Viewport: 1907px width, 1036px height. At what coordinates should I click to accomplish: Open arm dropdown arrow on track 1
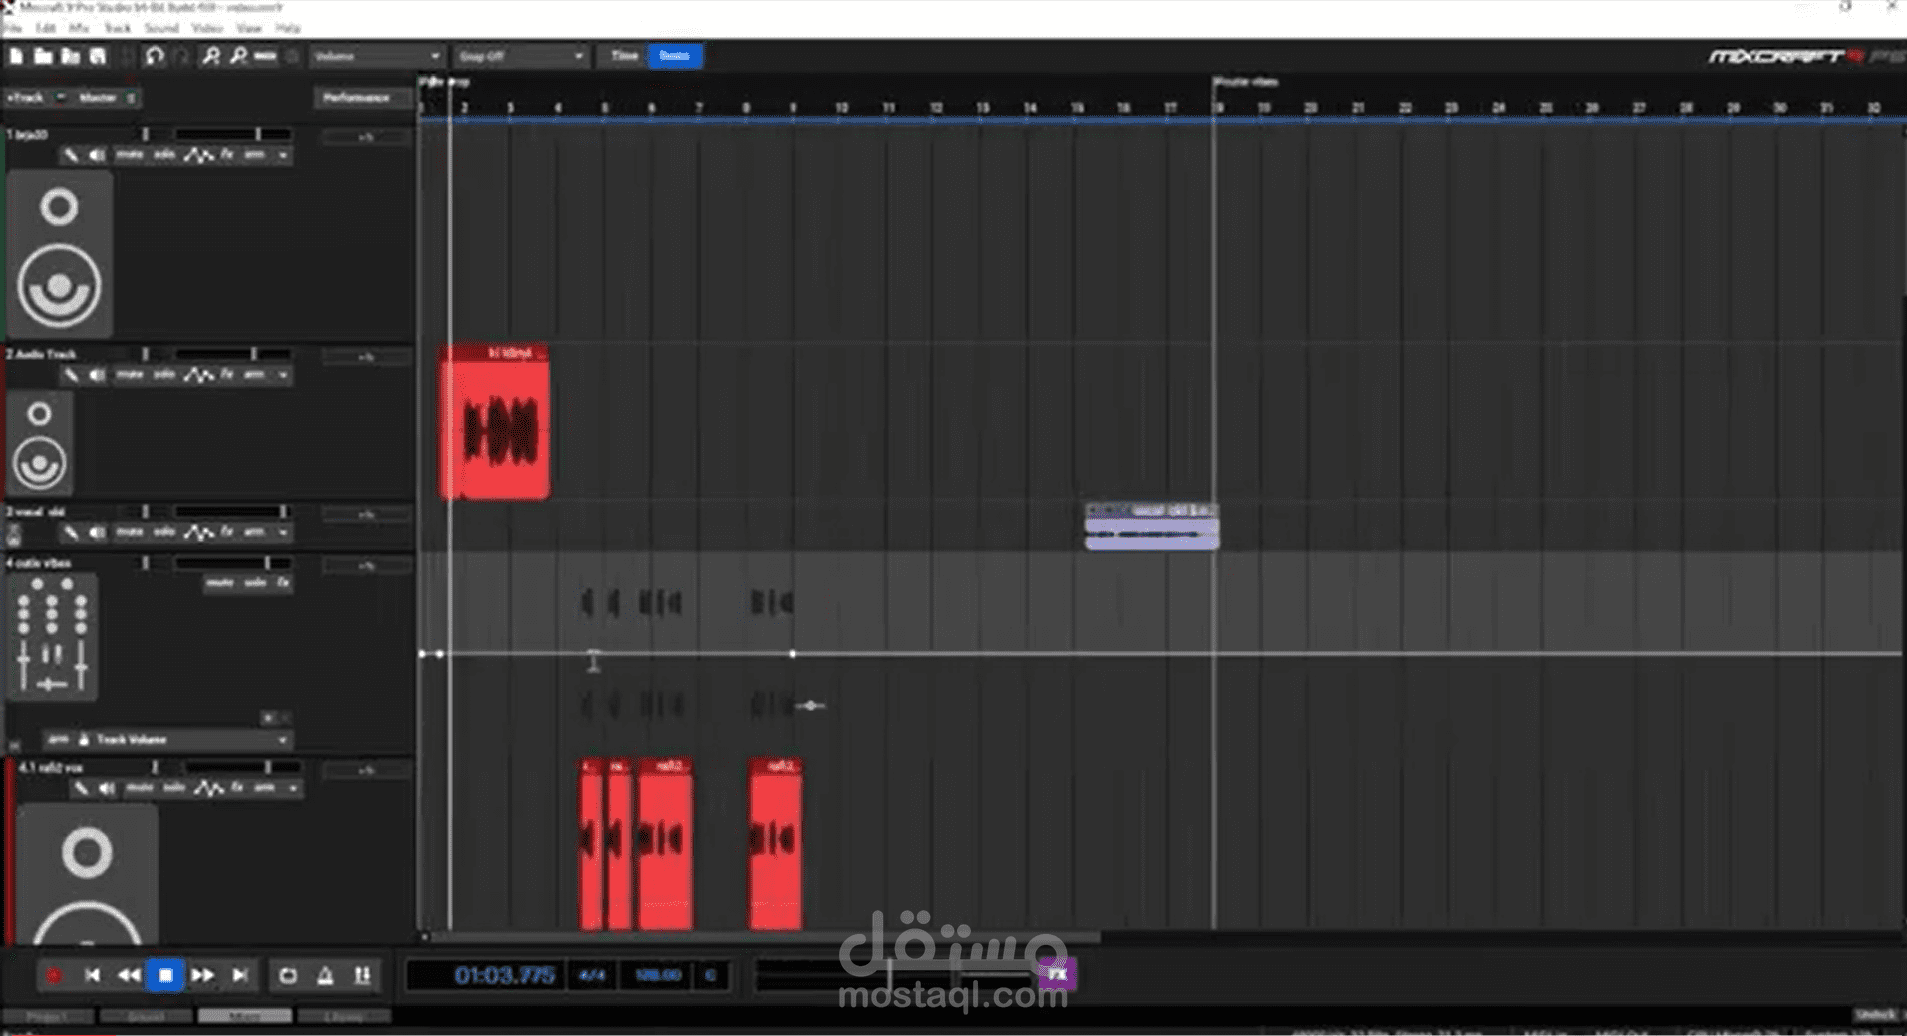[x=283, y=155]
